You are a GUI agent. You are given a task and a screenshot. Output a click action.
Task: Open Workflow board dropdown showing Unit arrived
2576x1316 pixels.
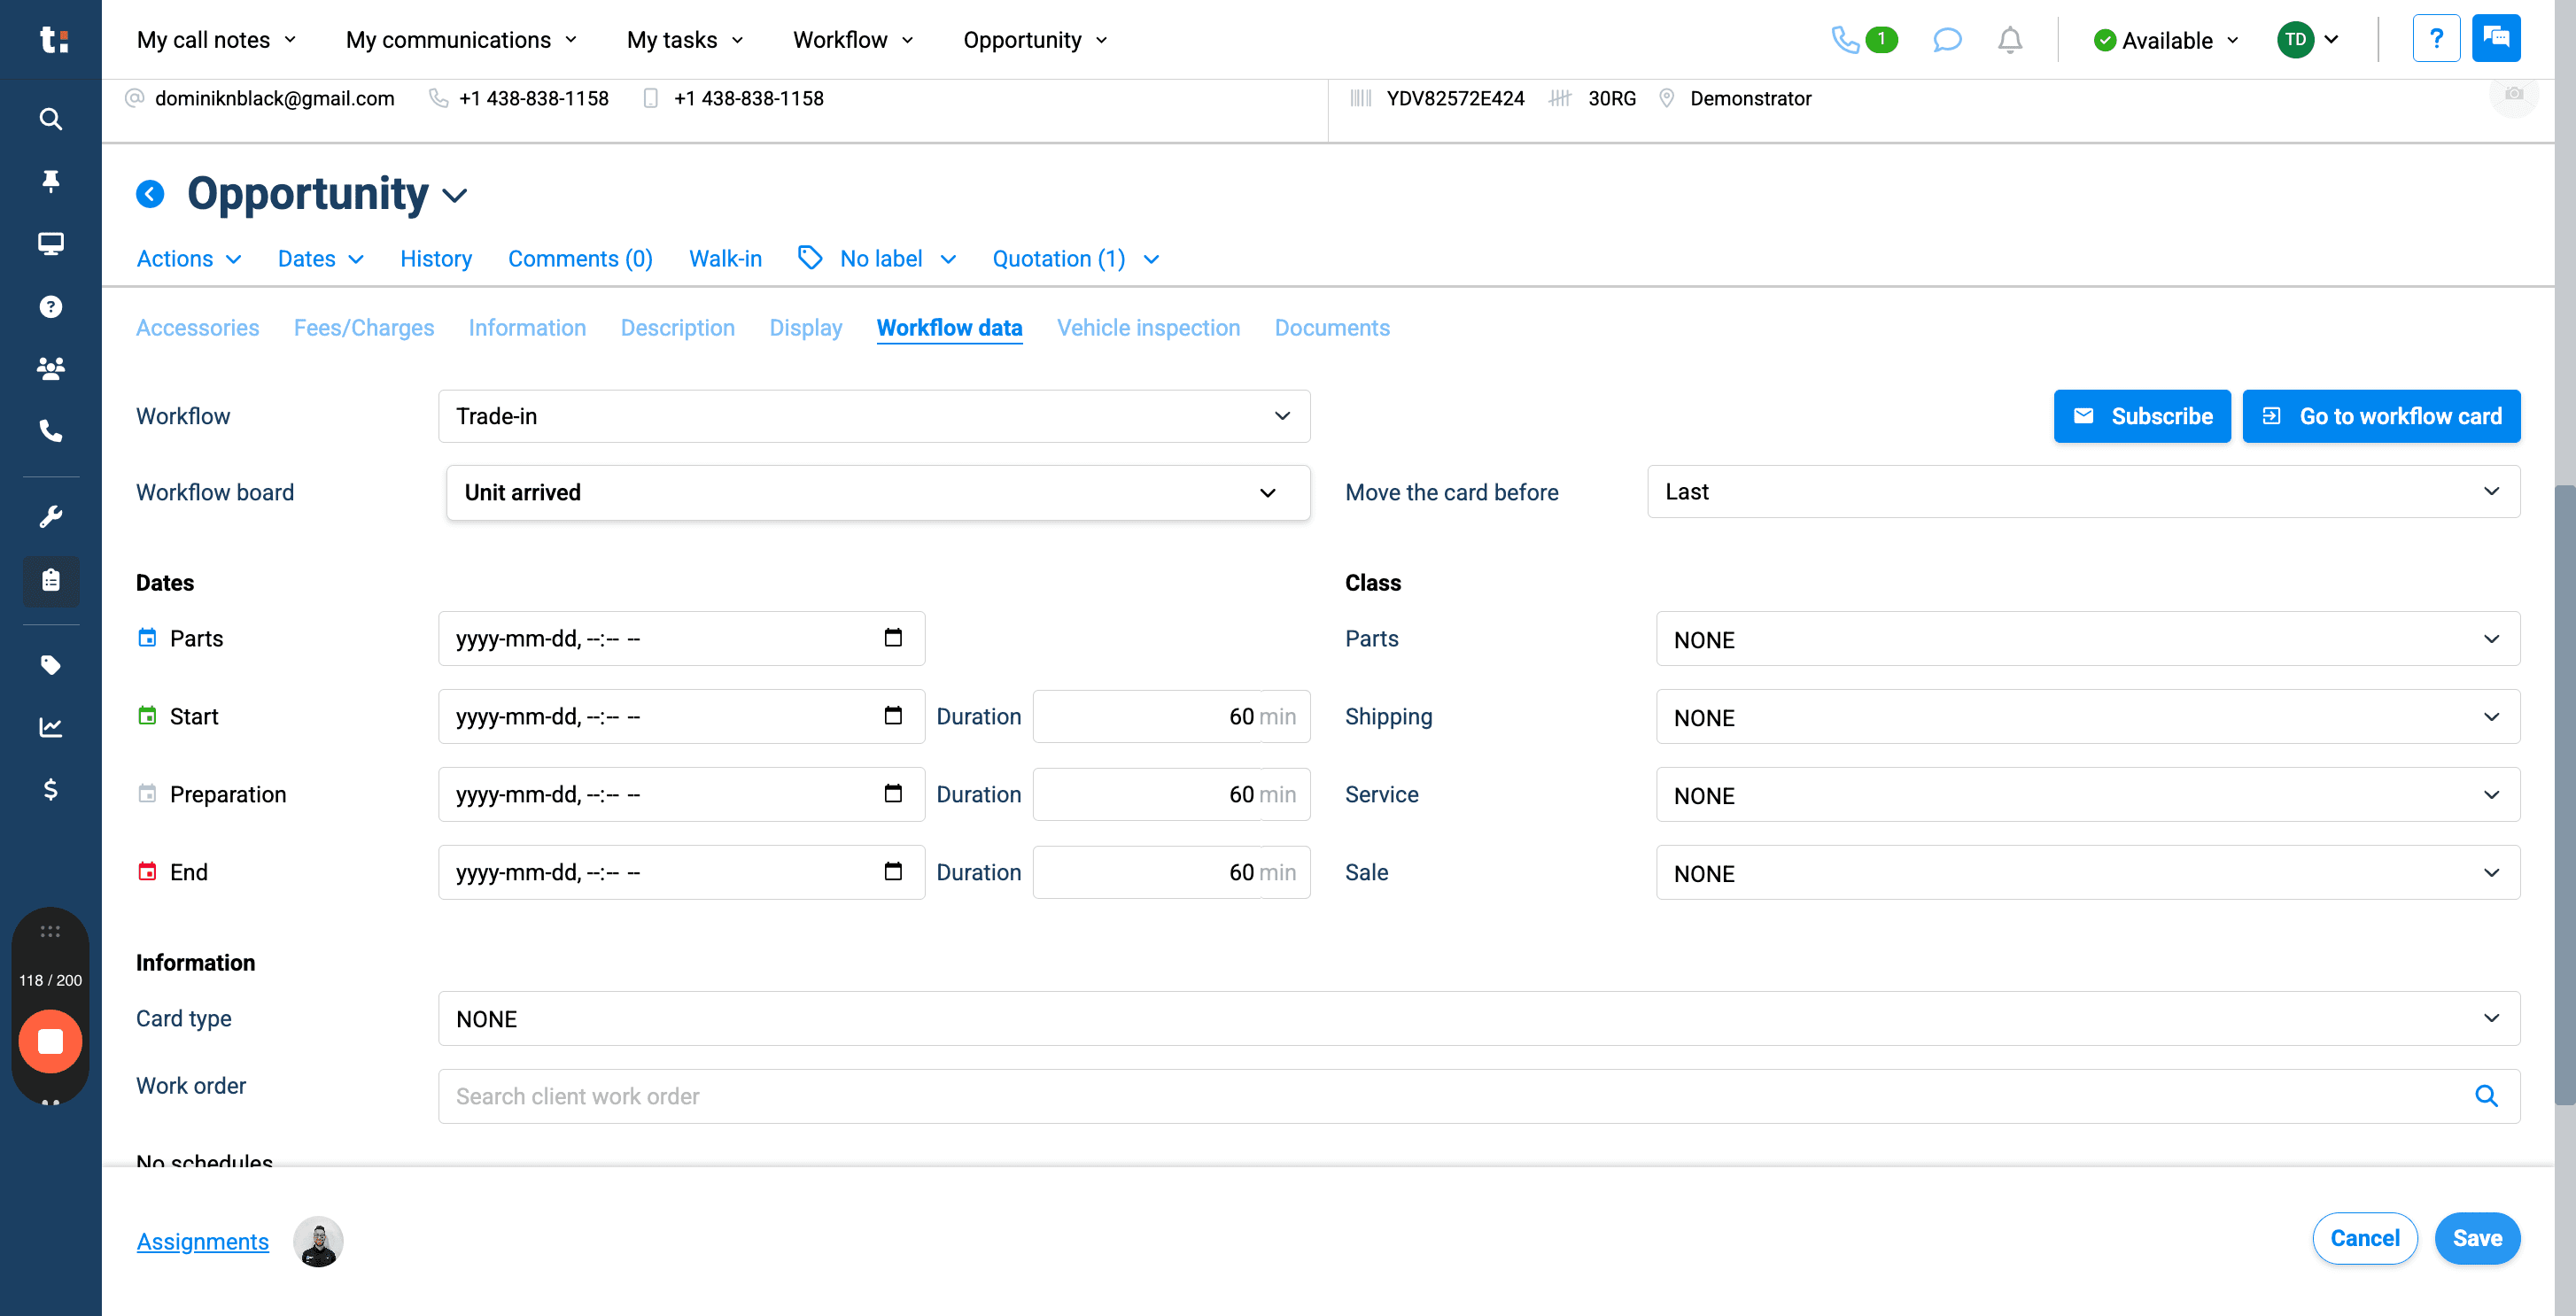(x=878, y=493)
